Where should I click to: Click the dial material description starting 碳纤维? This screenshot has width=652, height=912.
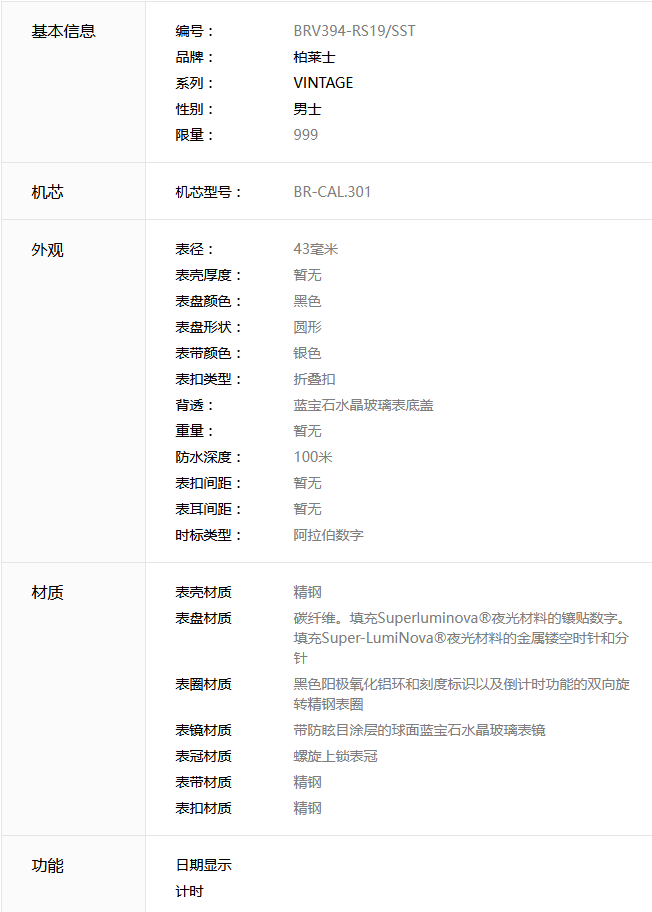[x=461, y=638]
